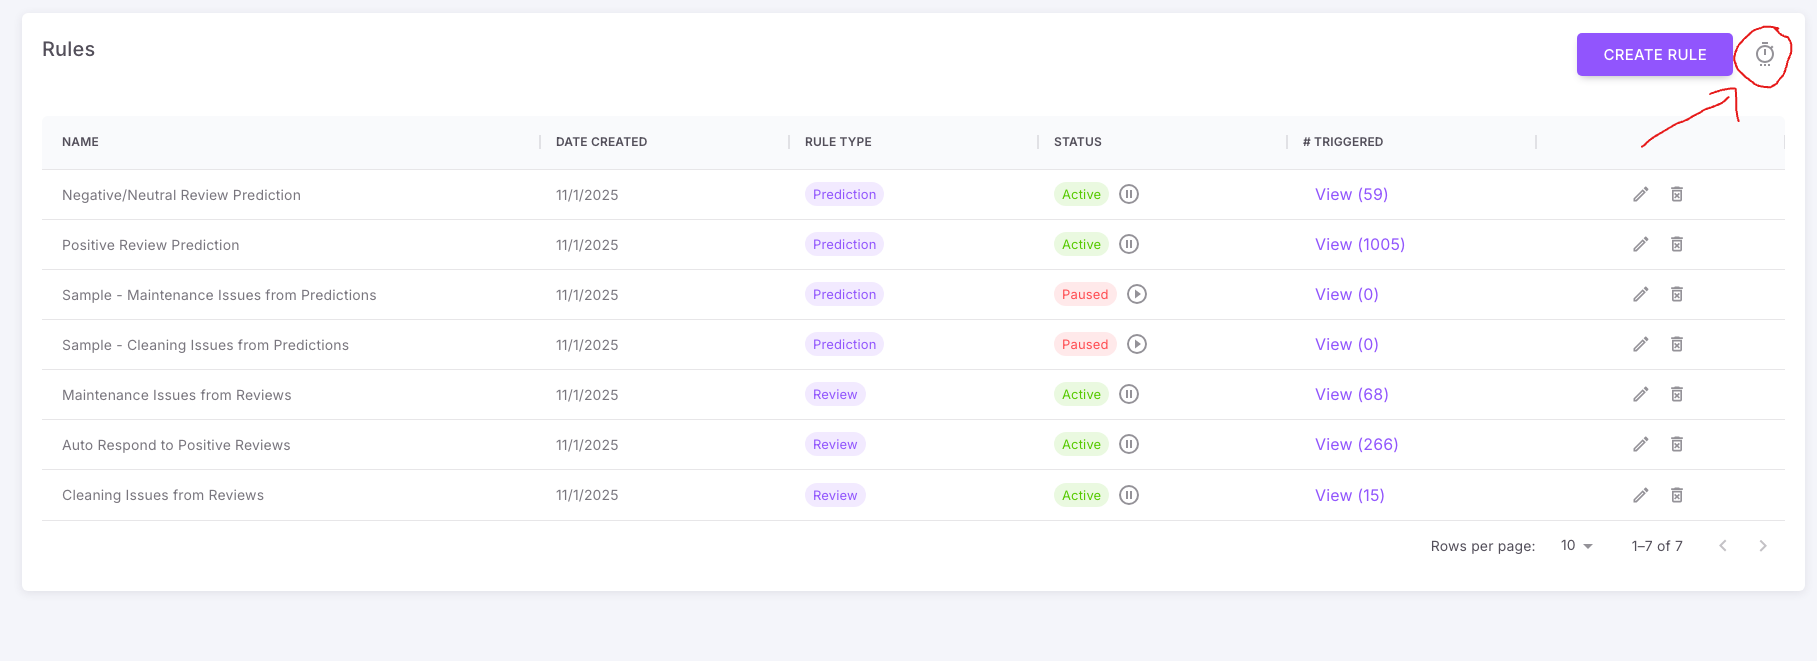Resume Sample - Maintenance Issues from Predictions rule
This screenshot has width=1817, height=661.
click(x=1137, y=294)
